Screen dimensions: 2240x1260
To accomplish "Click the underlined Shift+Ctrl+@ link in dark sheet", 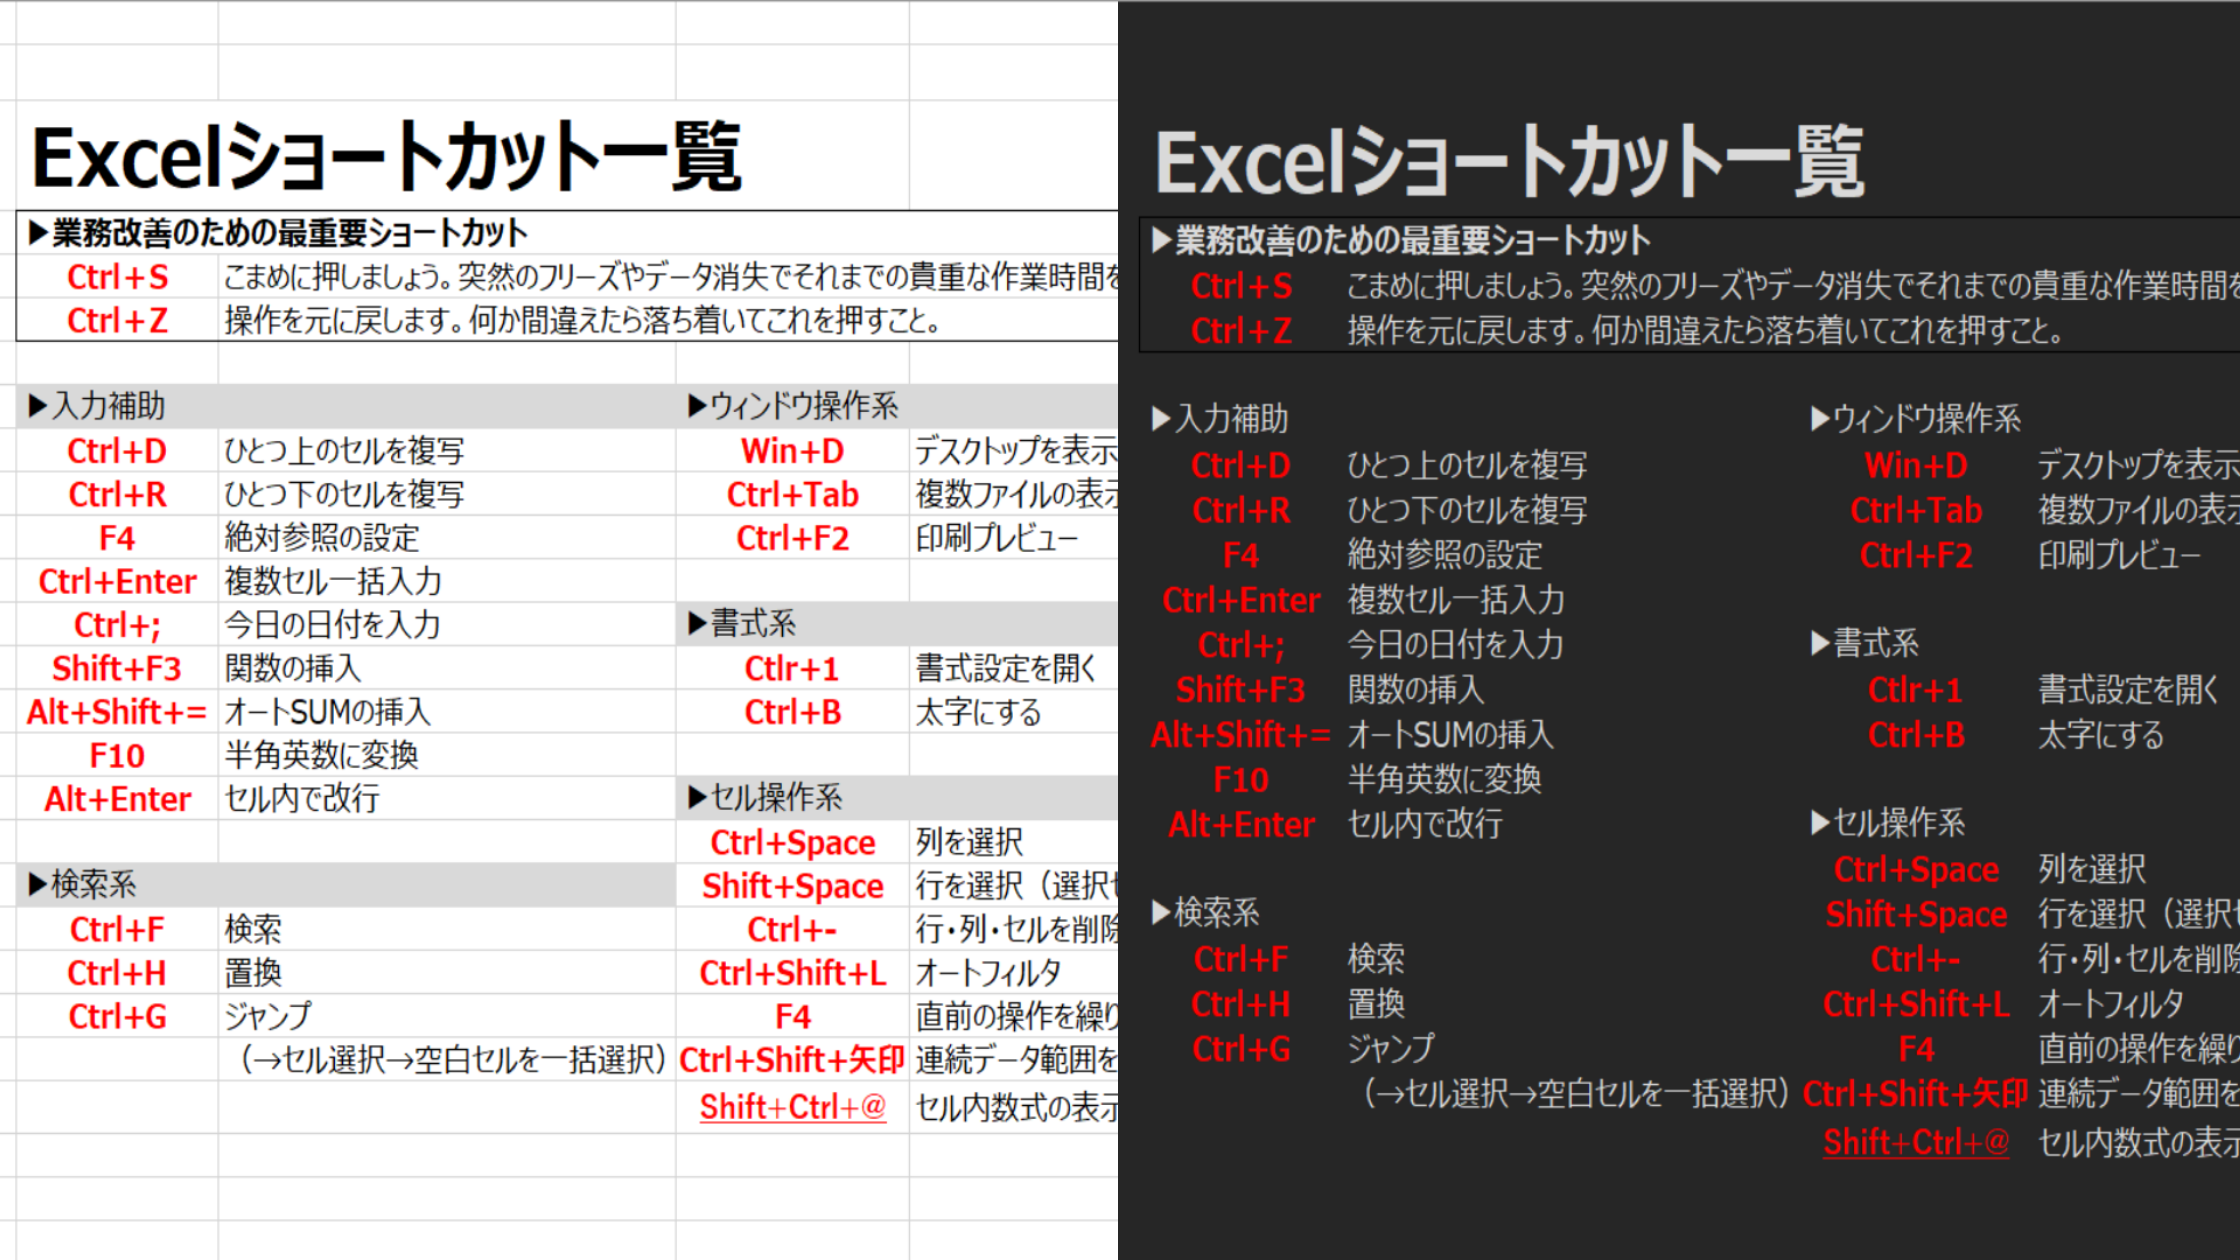I will 1915,1142.
